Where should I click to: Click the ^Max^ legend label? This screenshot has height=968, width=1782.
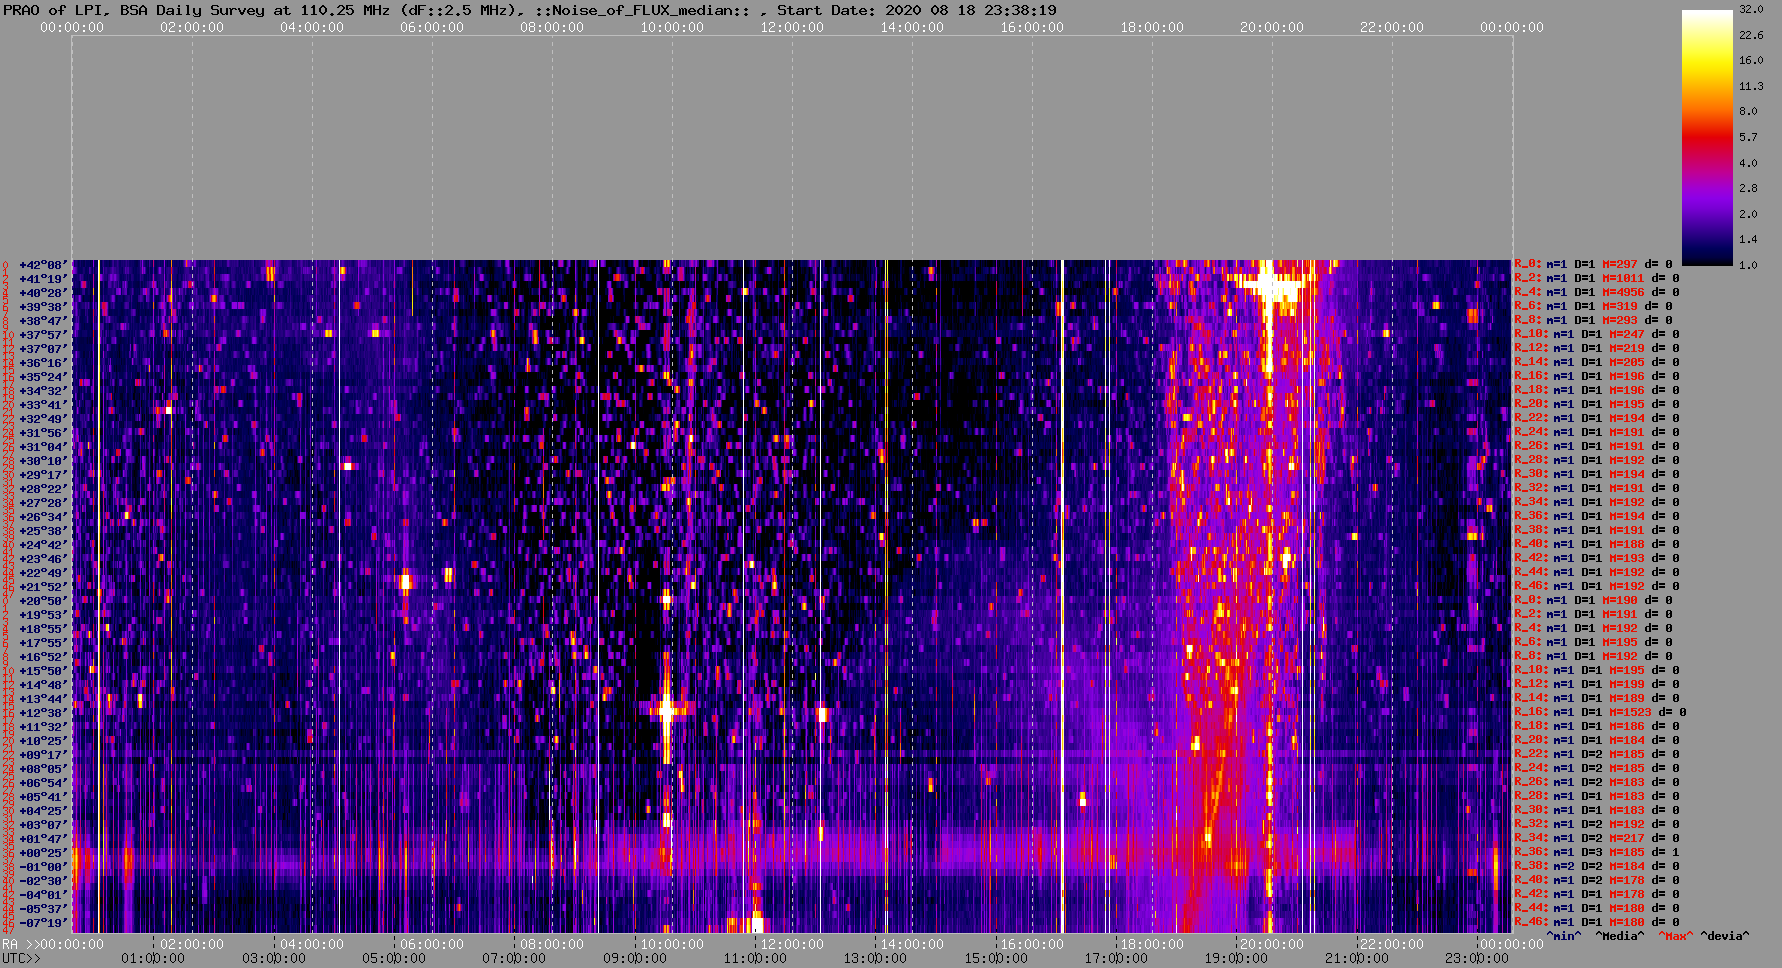pos(1676,937)
